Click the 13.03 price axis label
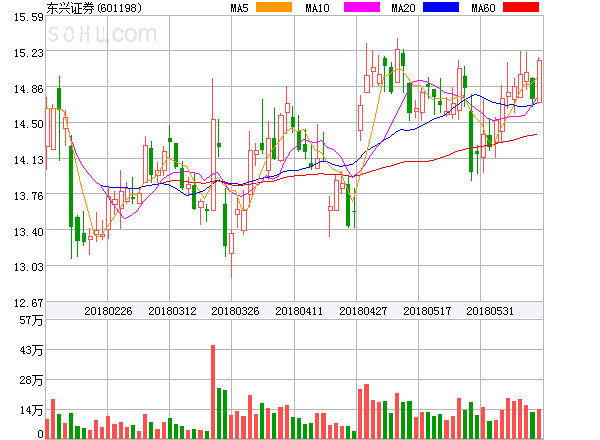The height and width of the screenshot is (440, 600). pos(29,267)
